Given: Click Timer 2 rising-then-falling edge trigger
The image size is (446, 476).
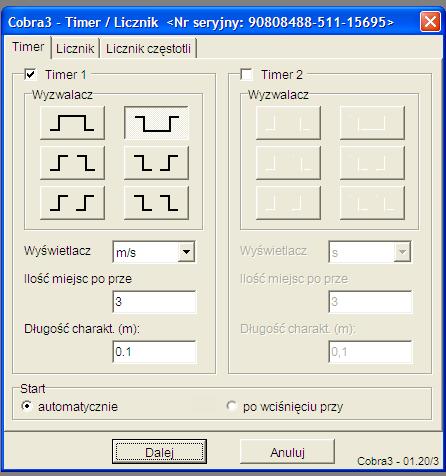Looking at the screenshot, I should point(288,163).
